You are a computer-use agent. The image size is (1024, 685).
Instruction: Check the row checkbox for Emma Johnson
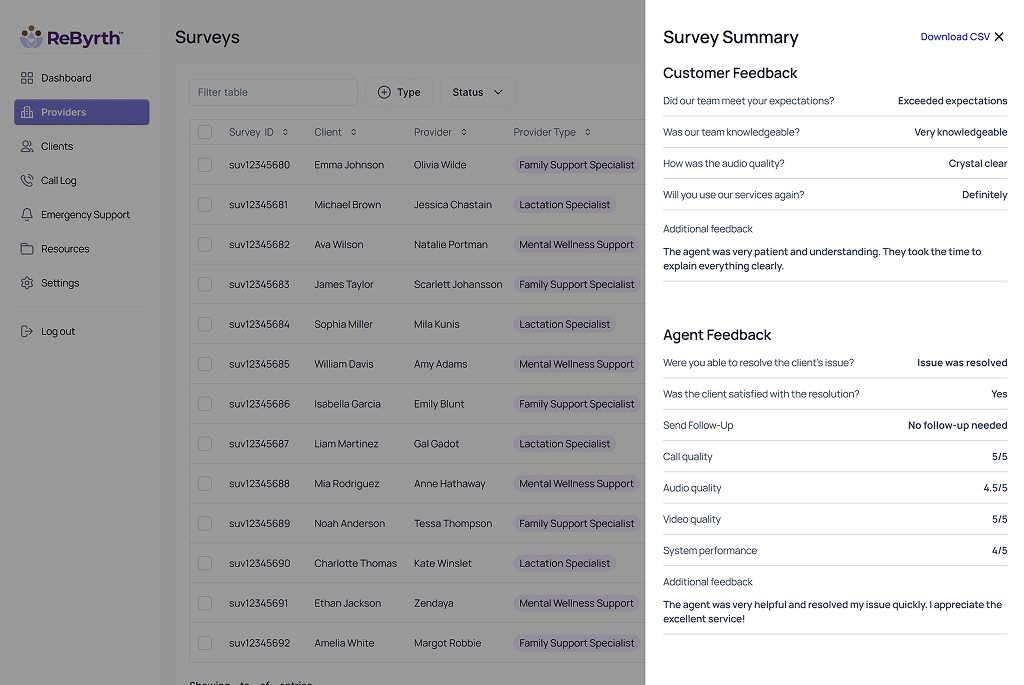click(x=205, y=165)
